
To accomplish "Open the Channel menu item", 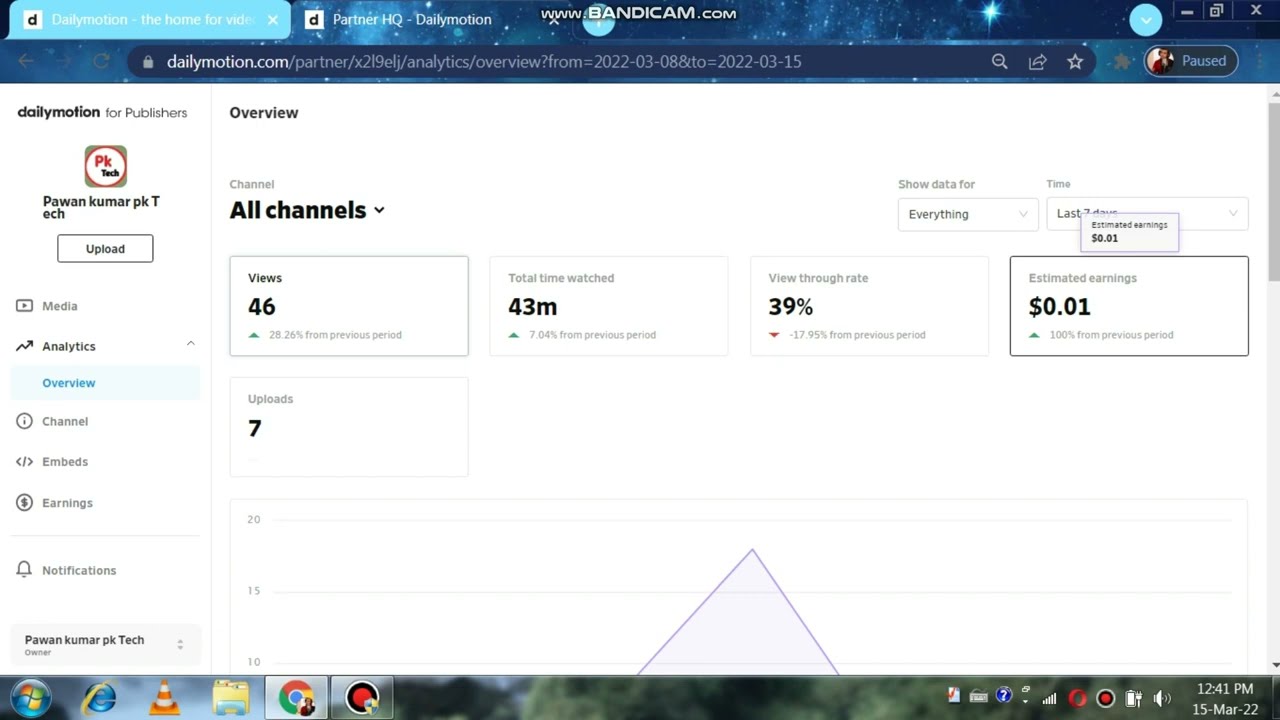I will click(x=65, y=421).
